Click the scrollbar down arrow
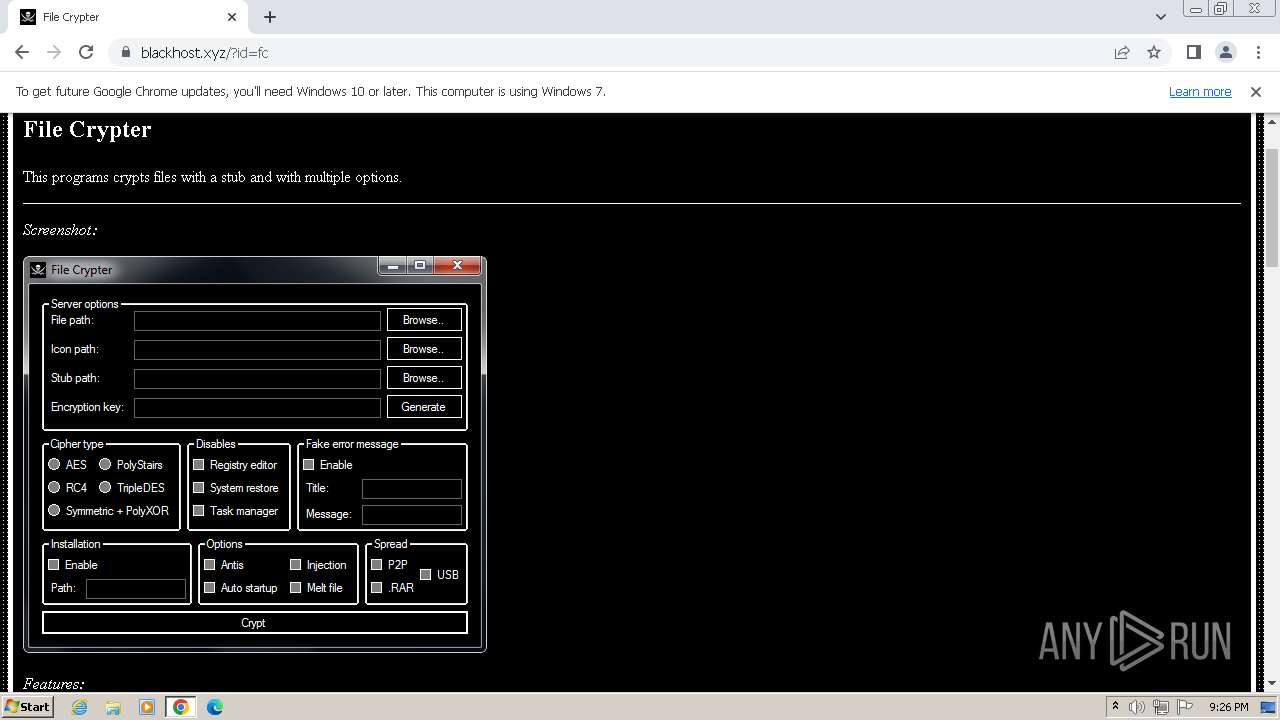The width and height of the screenshot is (1280, 720). (1272, 684)
